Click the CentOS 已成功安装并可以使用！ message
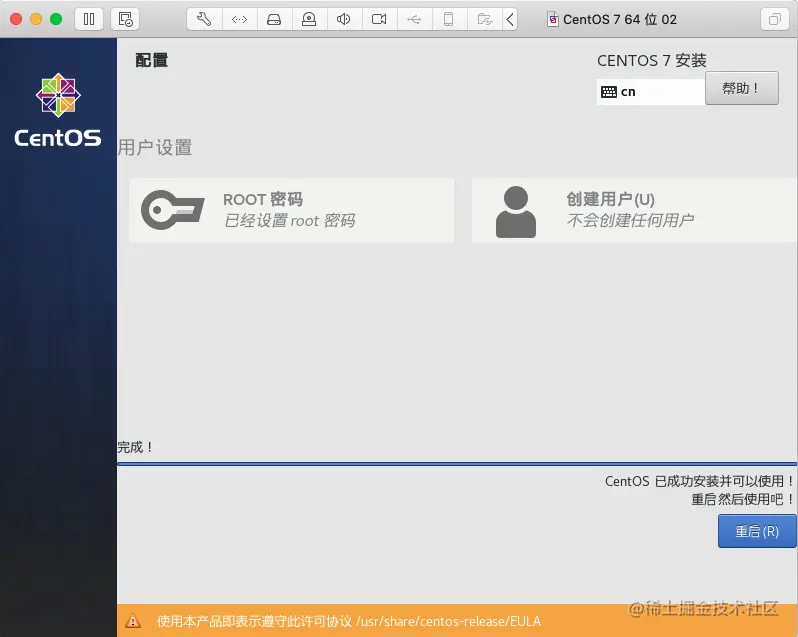 coord(699,481)
